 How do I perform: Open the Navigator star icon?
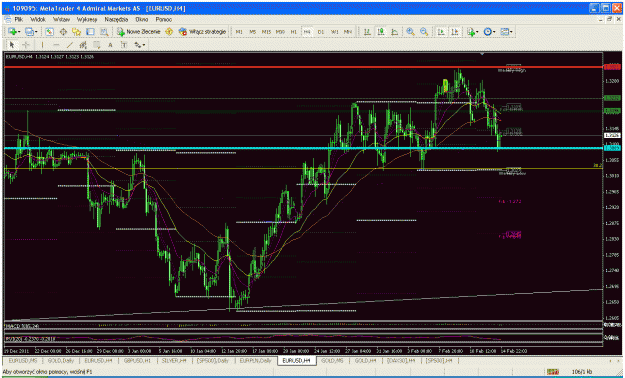[x=77, y=32]
